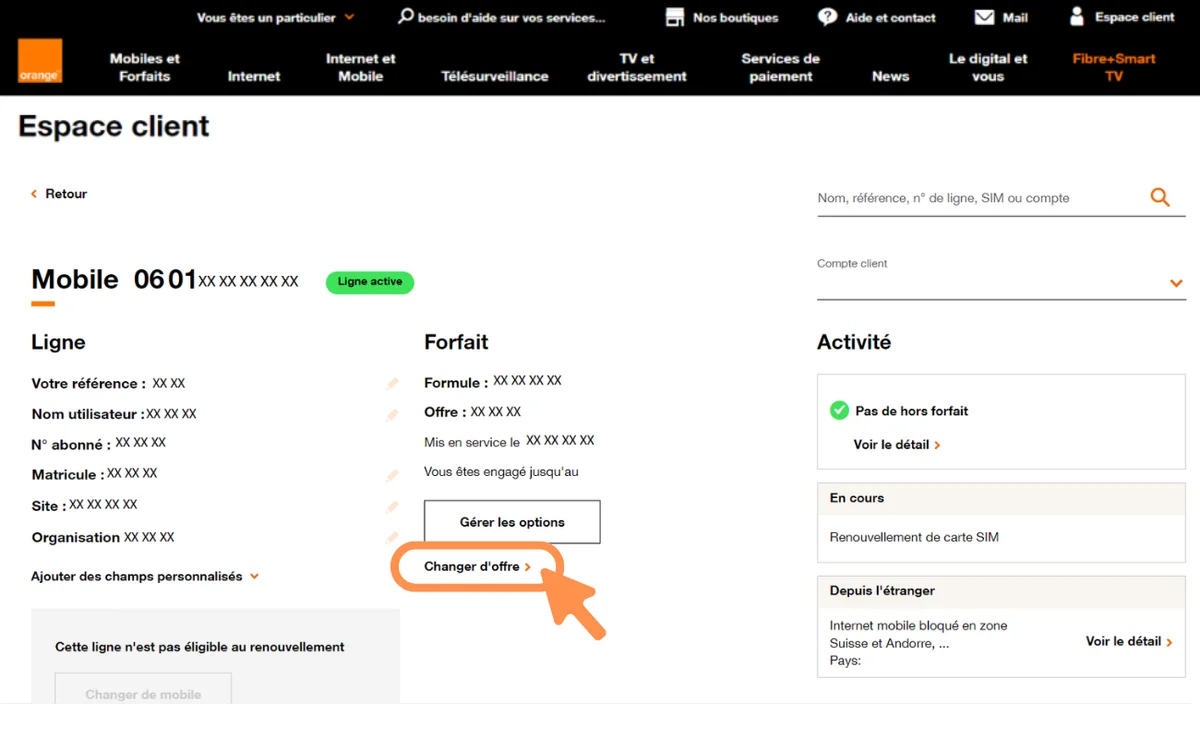The image size is (1200, 738).
Task: Edit Site with pencil icon
Action: [392, 507]
